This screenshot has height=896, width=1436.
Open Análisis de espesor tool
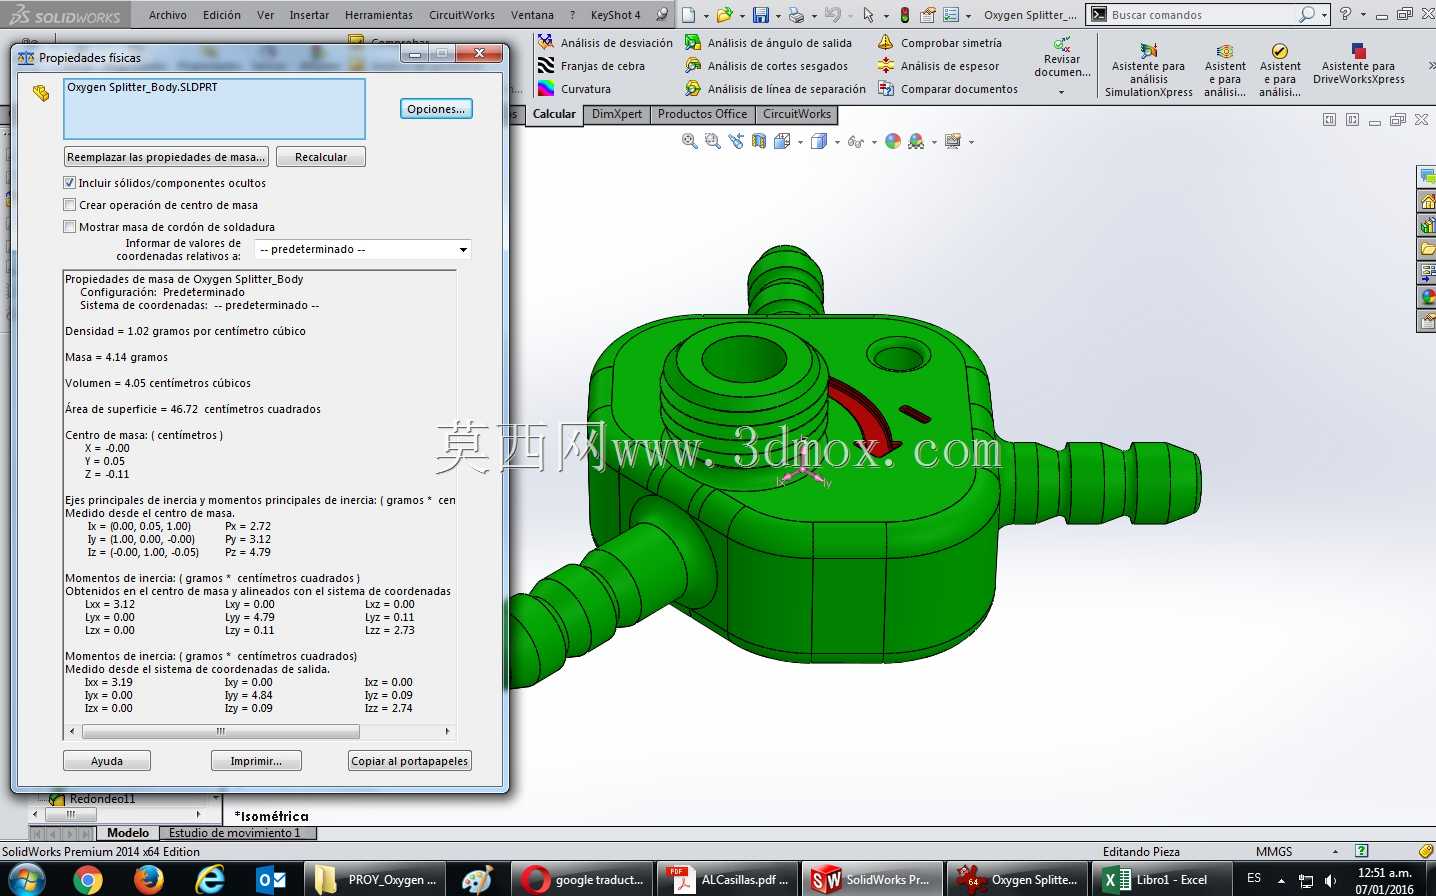pos(939,66)
